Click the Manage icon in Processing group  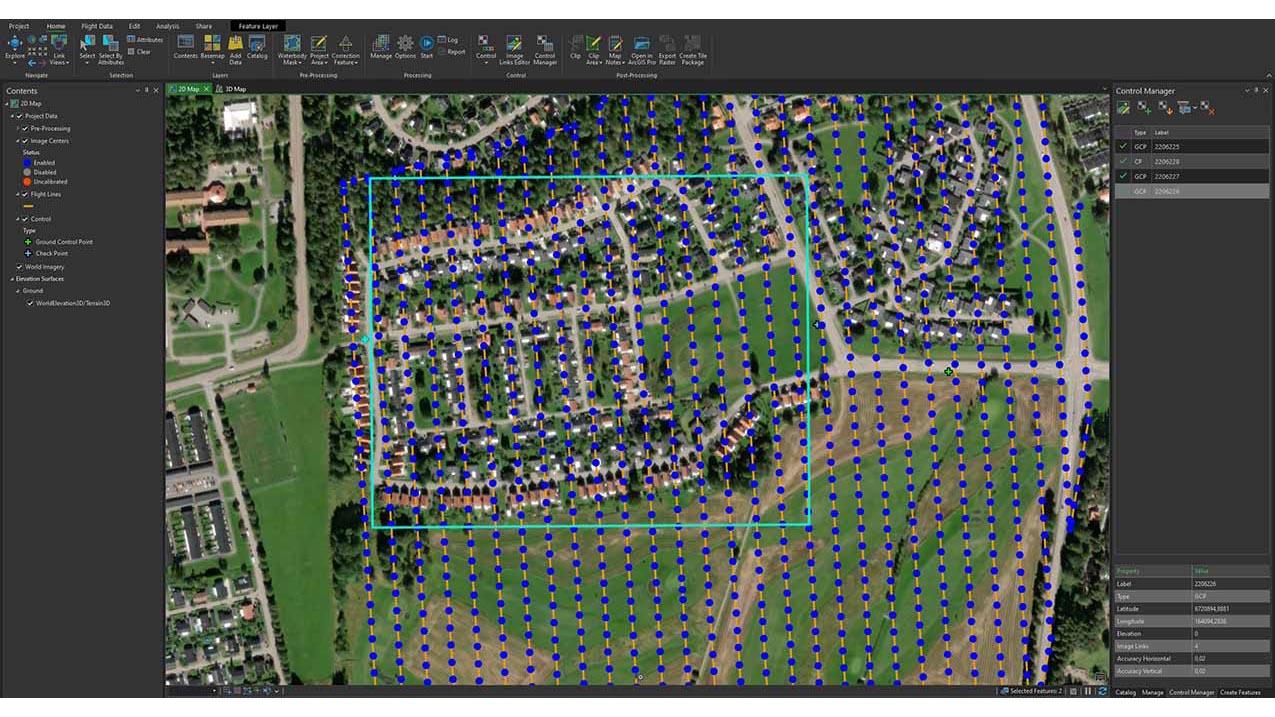[381, 45]
